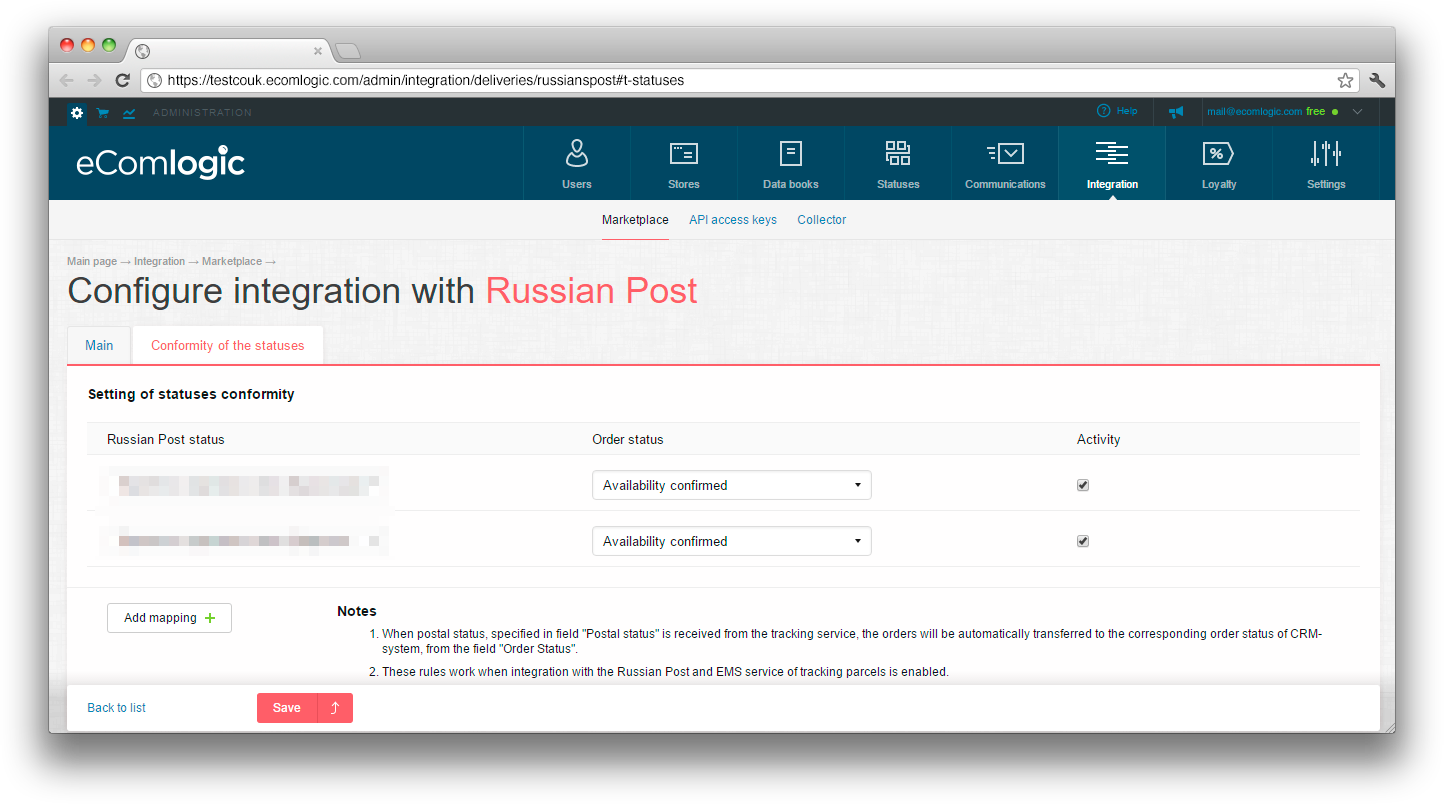Open the Collector submenu
This screenshot has height=804, width=1444.
[822, 220]
